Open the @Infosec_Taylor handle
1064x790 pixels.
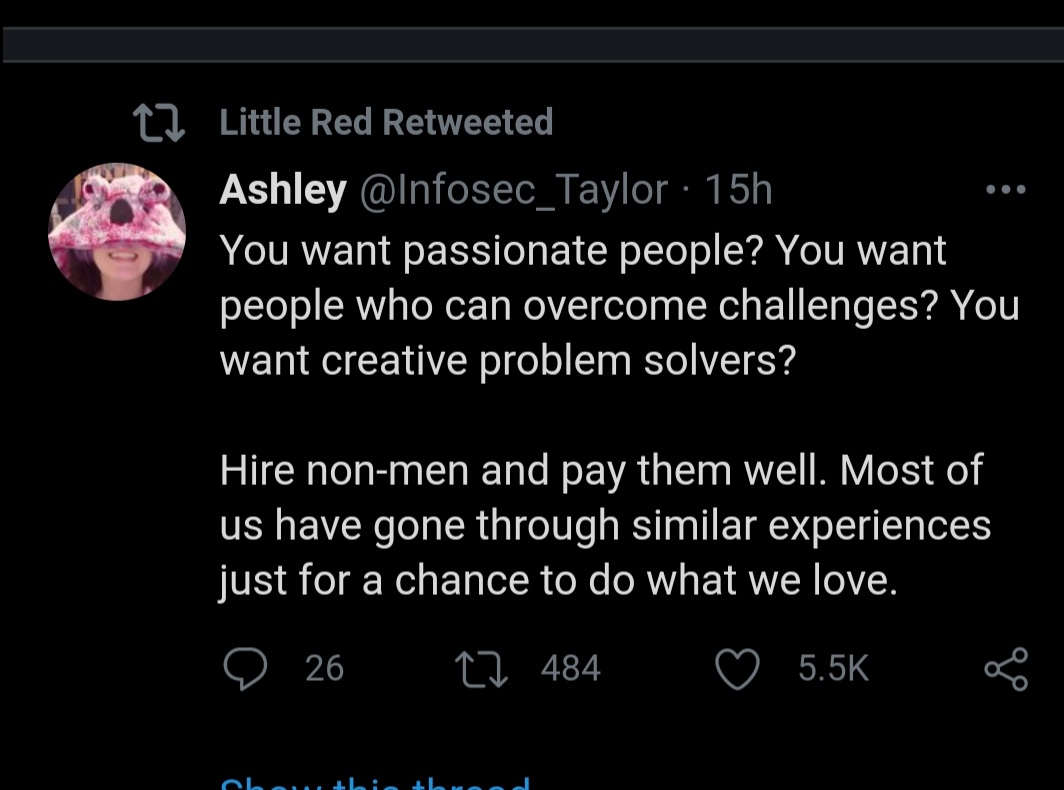[514, 190]
